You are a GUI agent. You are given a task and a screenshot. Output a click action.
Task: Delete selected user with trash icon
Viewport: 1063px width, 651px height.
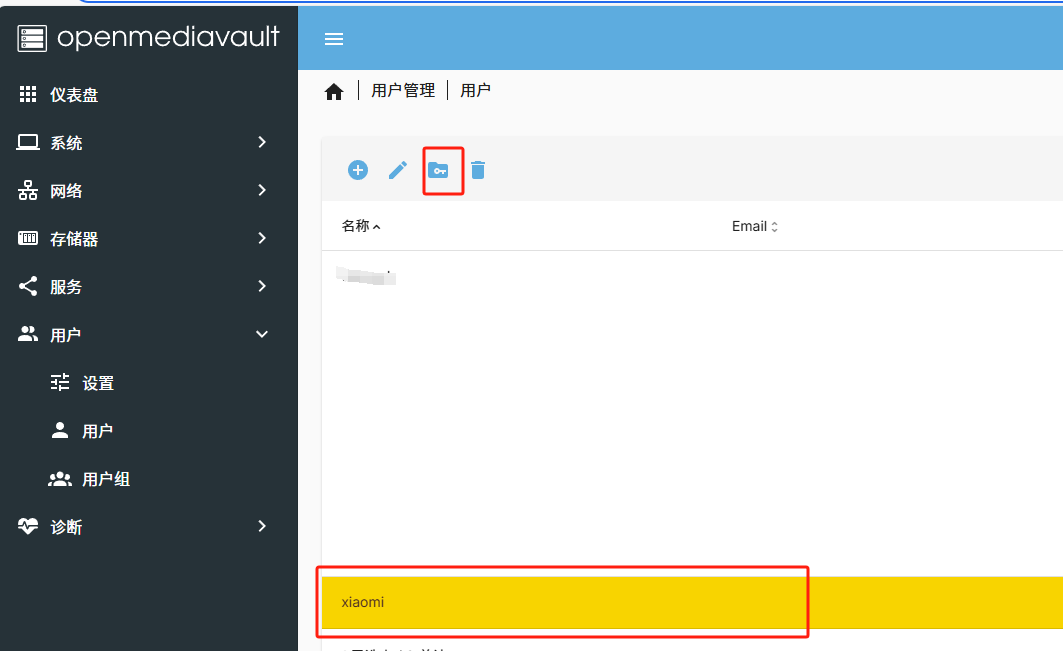click(x=478, y=170)
